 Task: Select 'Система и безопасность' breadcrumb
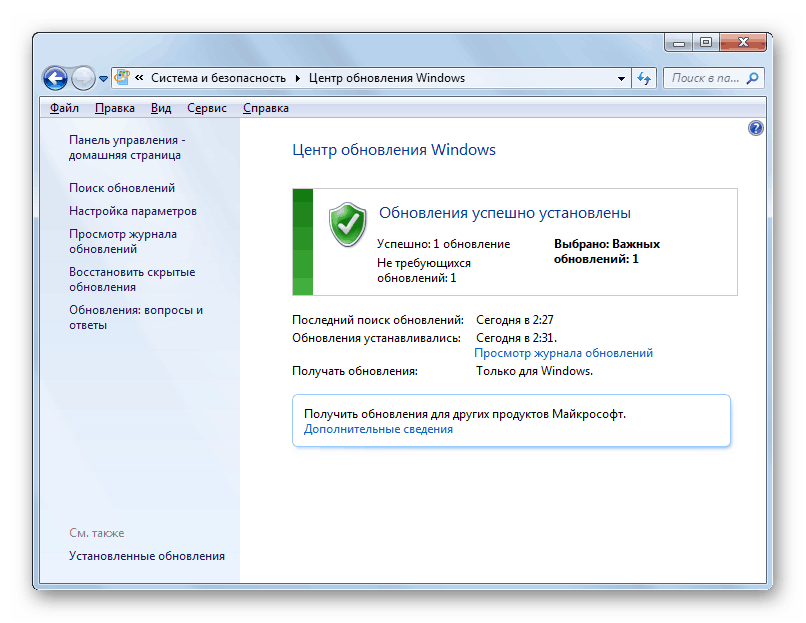(x=218, y=78)
